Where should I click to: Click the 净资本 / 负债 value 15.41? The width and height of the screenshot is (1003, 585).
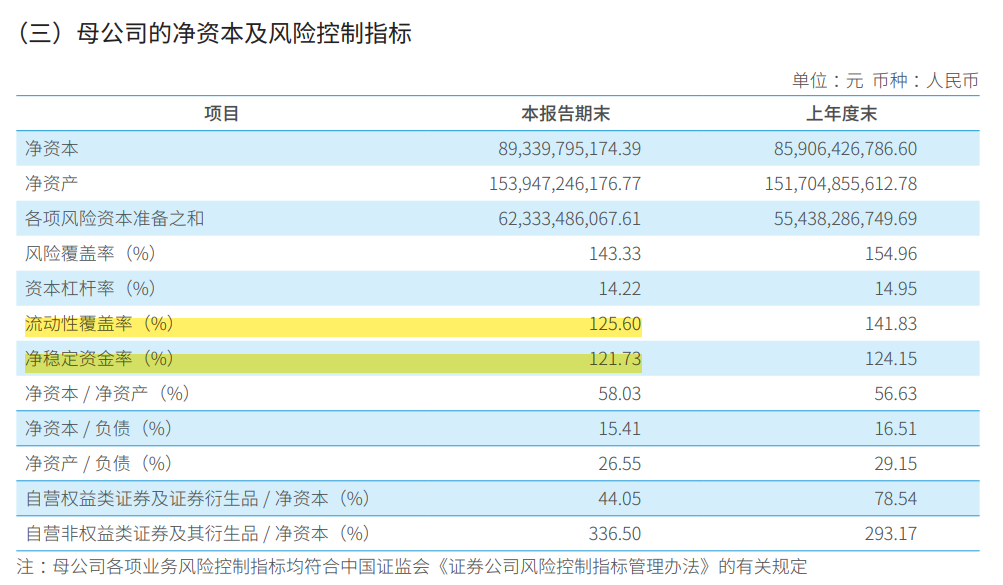click(x=619, y=428)
